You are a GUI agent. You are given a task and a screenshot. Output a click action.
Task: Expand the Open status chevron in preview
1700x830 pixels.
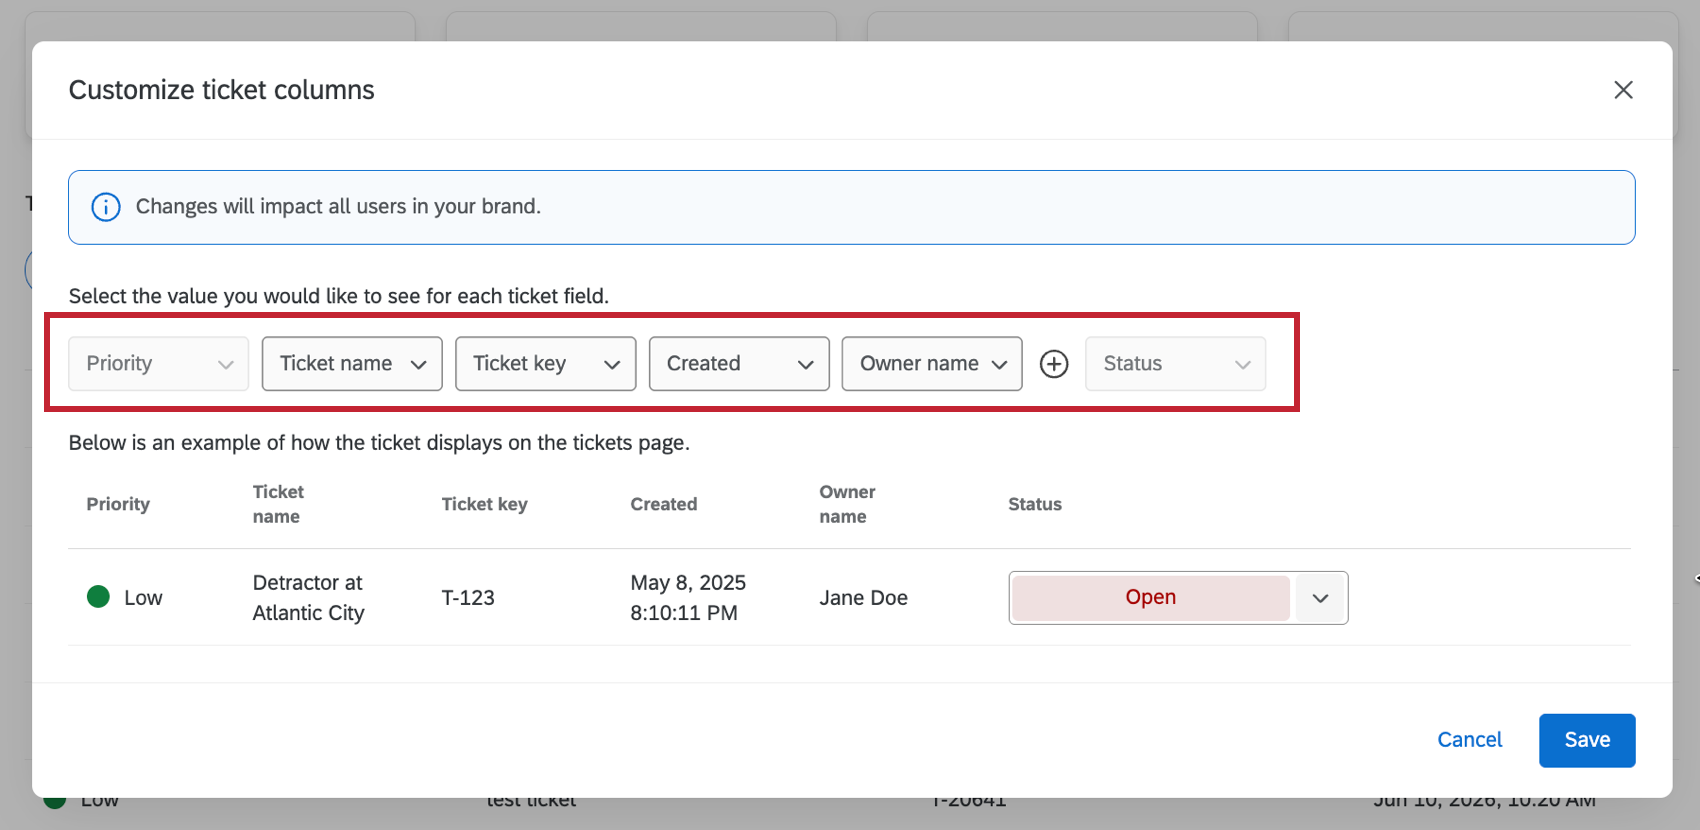coord(1320,598)
